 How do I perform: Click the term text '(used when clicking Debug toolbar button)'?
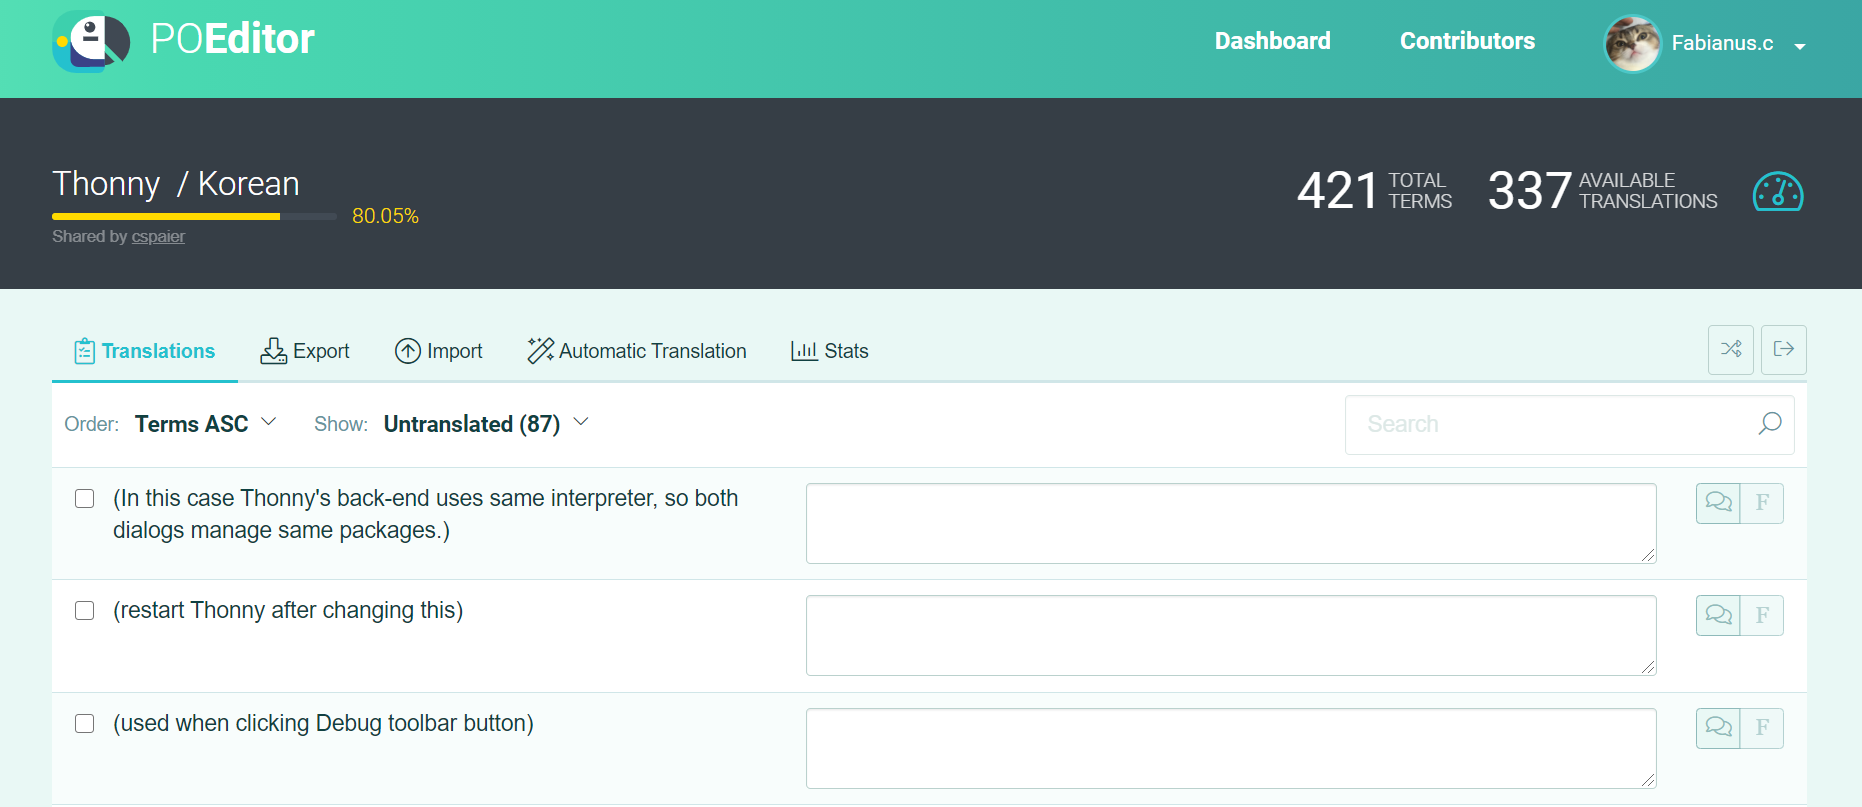(x=323, y=723)
